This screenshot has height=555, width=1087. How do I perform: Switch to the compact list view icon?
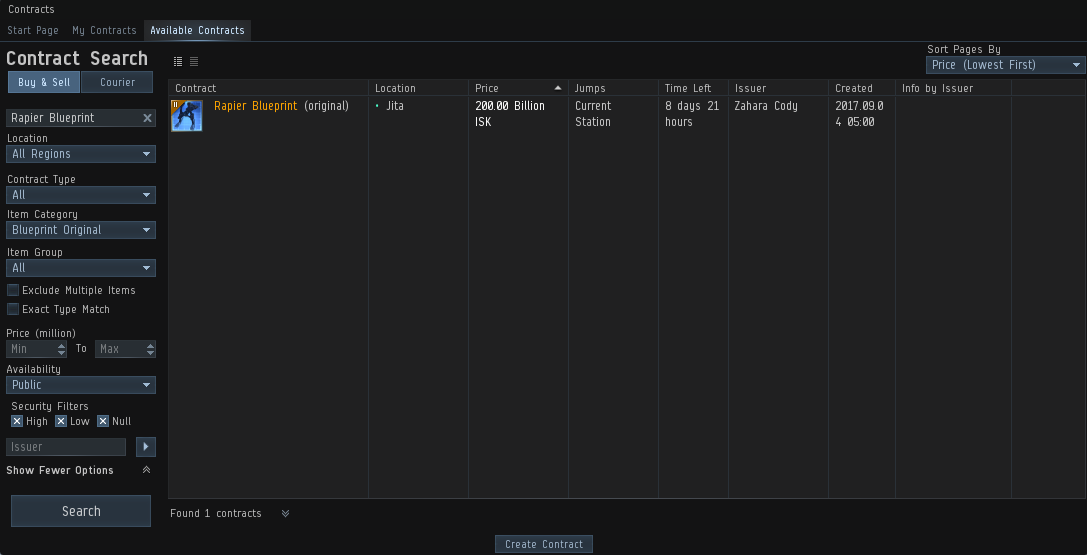coord(194,62)
